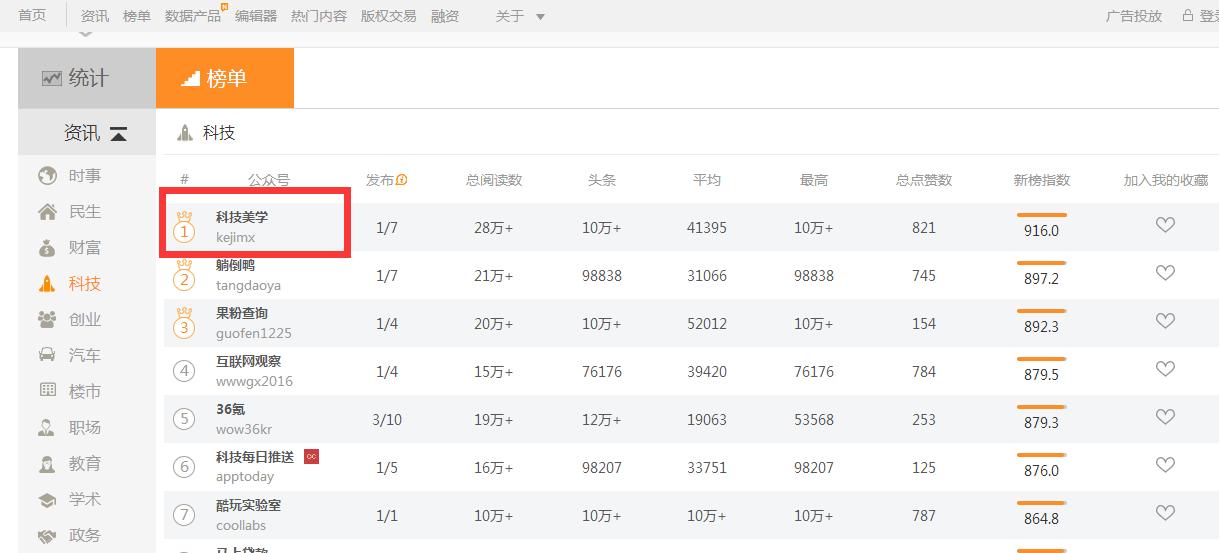The height and width of the screenshot is (553, 1219).
Task: Click 融资 in the navigation bar
Action: click(x=445, y=16)
